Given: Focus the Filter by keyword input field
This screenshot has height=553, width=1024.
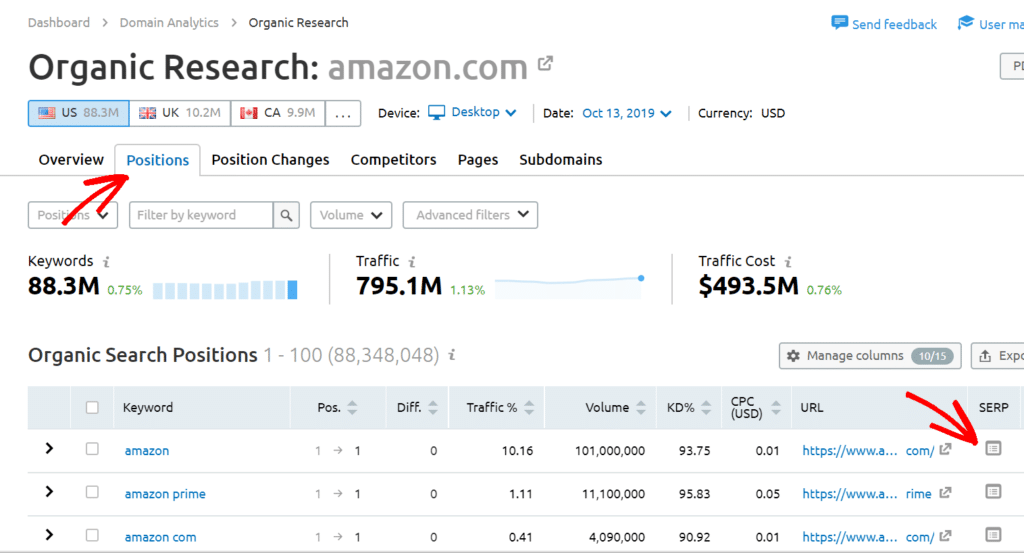Looking at the screenshot, I should pos(201,215).
